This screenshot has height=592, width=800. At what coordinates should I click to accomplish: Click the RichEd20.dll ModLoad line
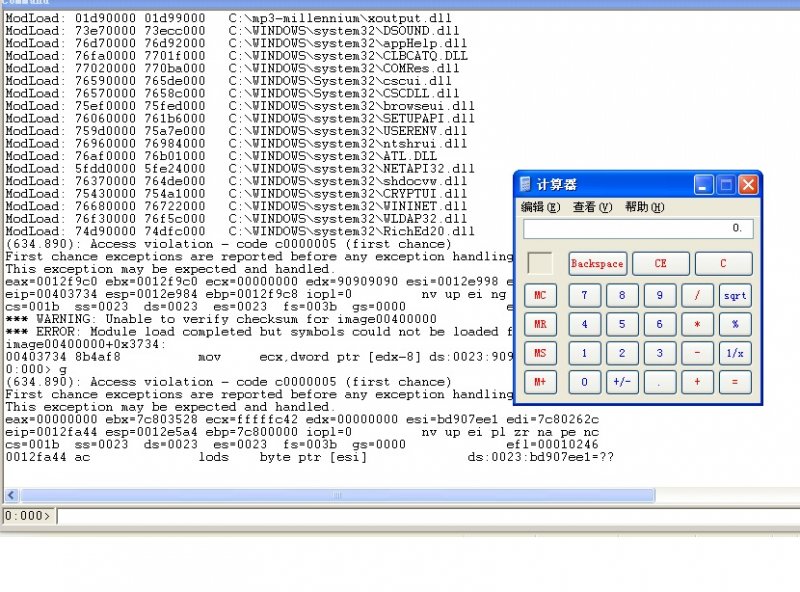point(240,231)
